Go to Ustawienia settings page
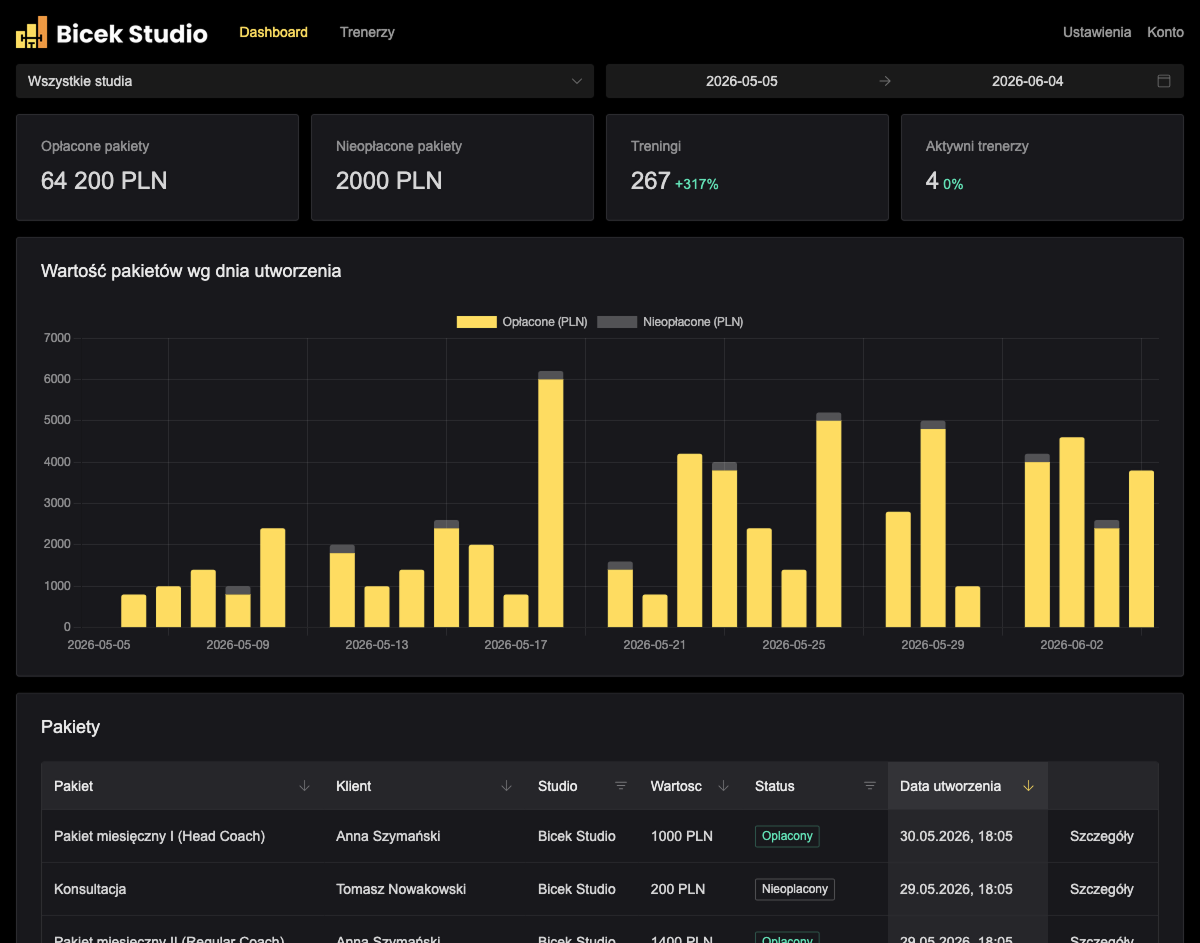 [x=1097, y=32]
